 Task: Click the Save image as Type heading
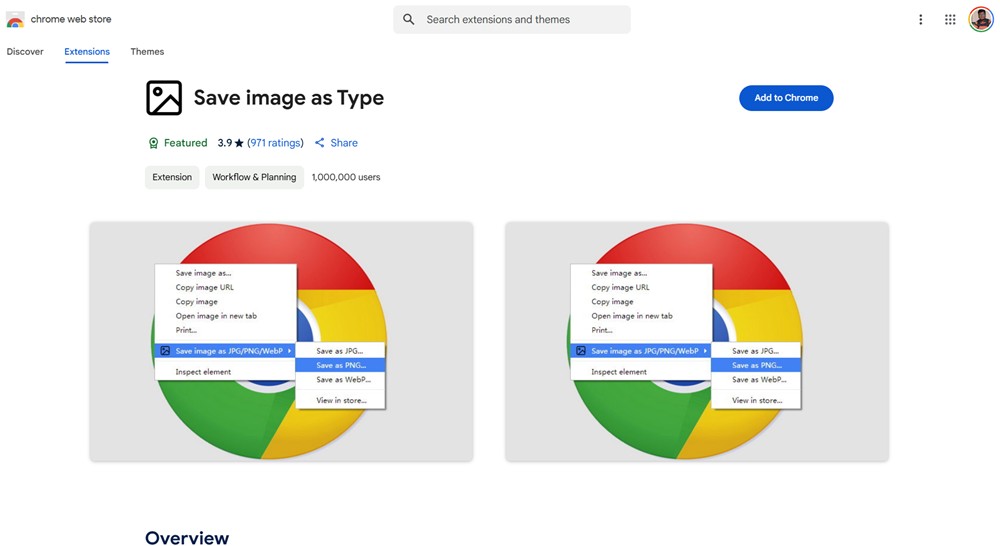[289, 98]
